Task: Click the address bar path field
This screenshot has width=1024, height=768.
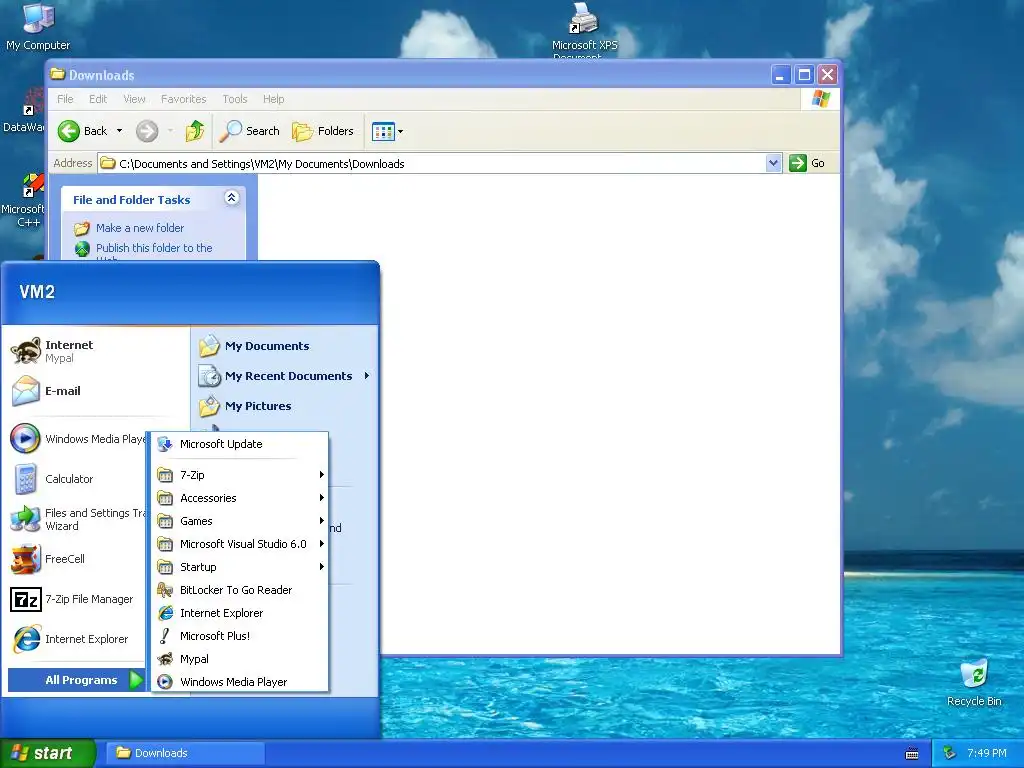Action: (432, 164)
